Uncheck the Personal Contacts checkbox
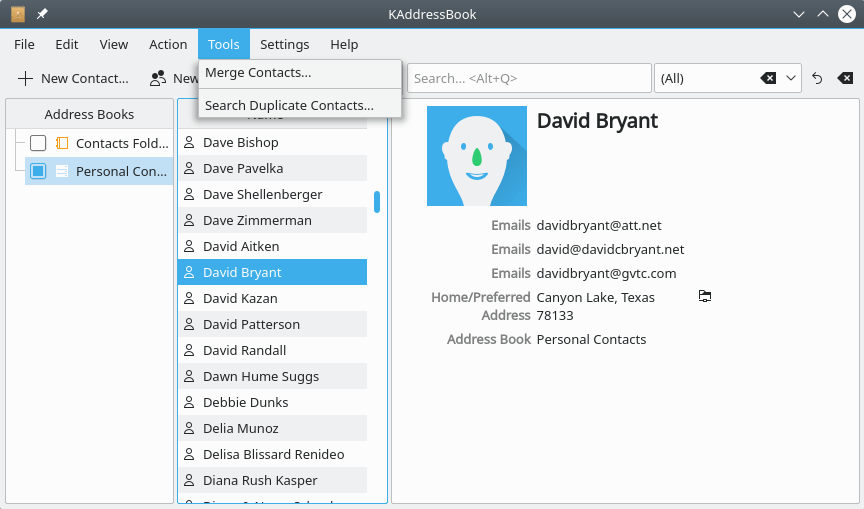864x509 pixels. 38,171
